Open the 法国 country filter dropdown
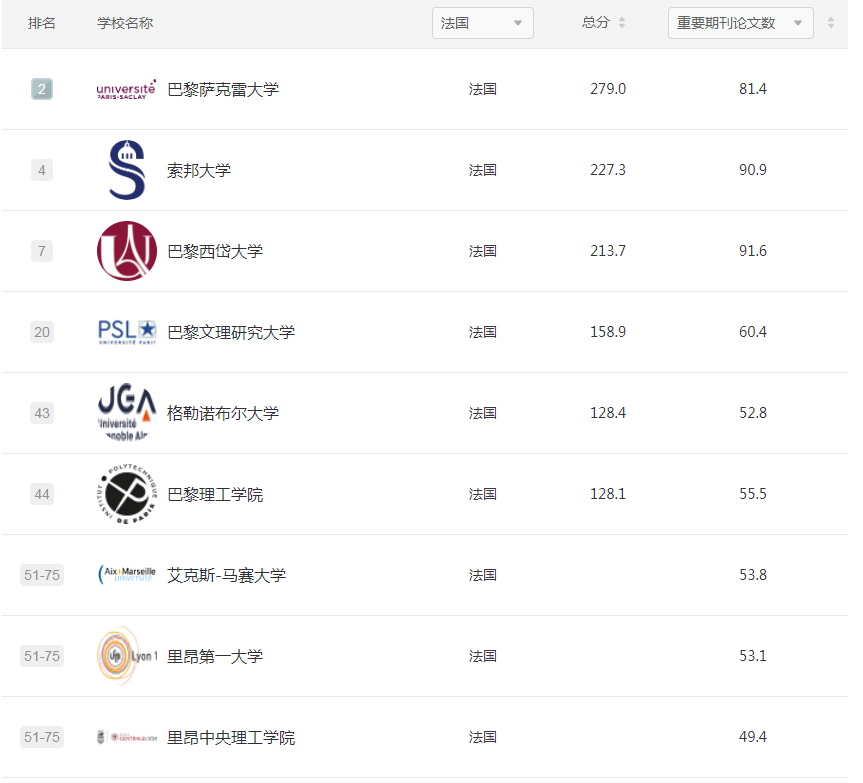Screen dimensions: 863x783 pos(482,22)
